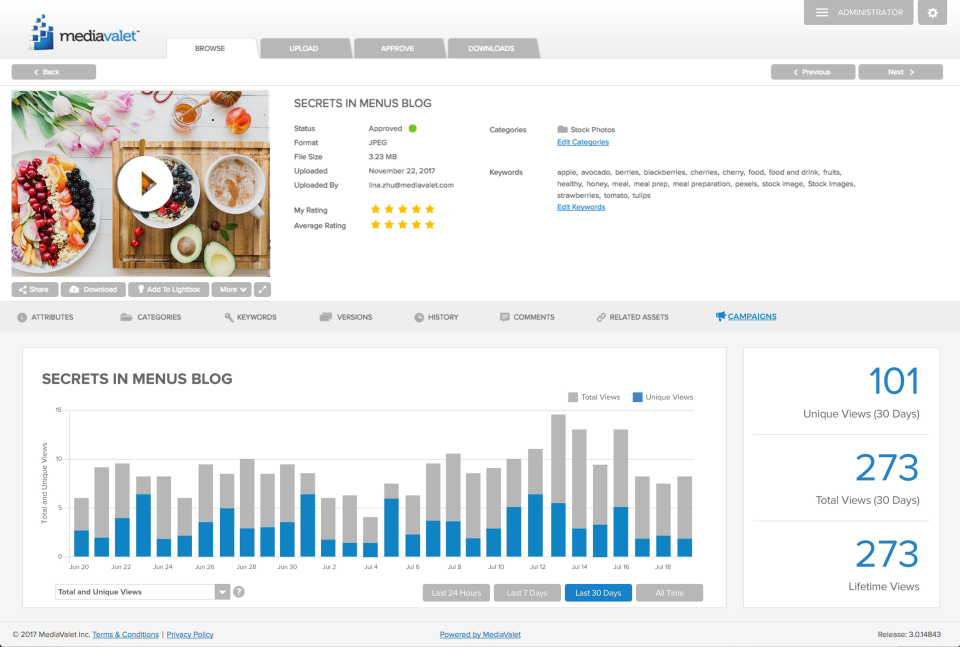
Task: Click the Back button
Action: [x=54, y=72]
